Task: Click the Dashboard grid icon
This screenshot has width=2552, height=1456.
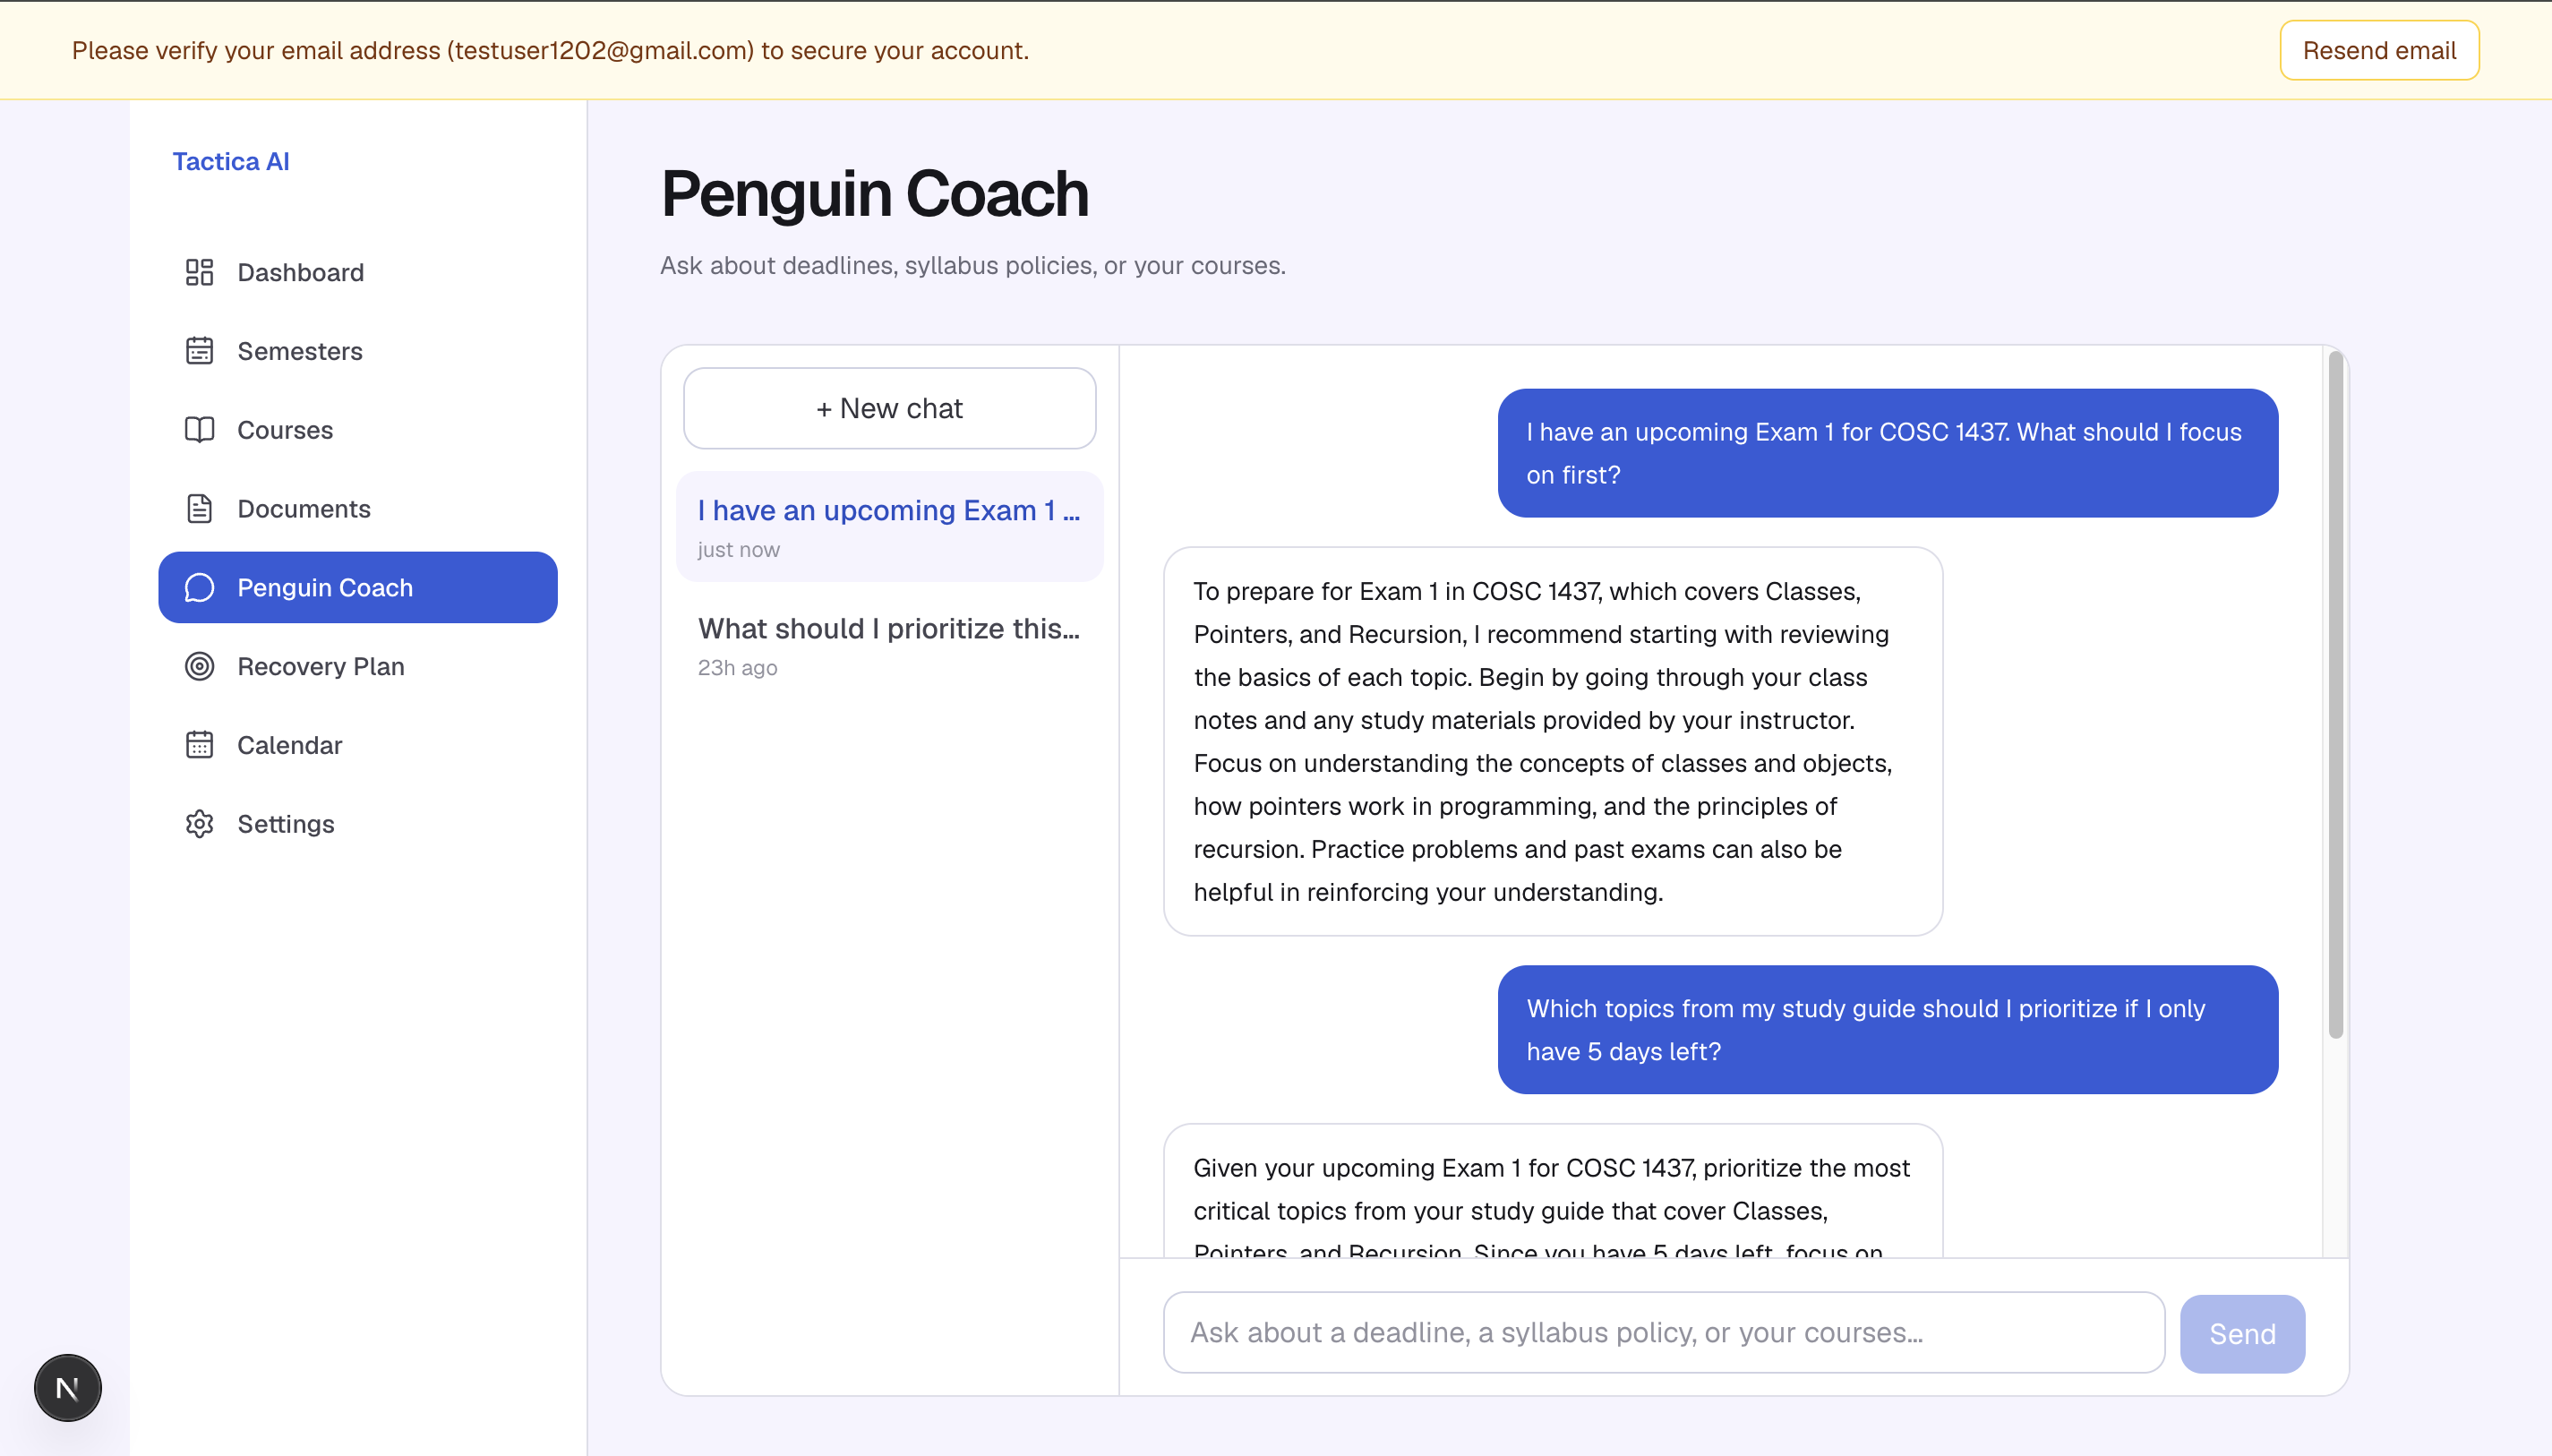Action: [x=200, y=272]
